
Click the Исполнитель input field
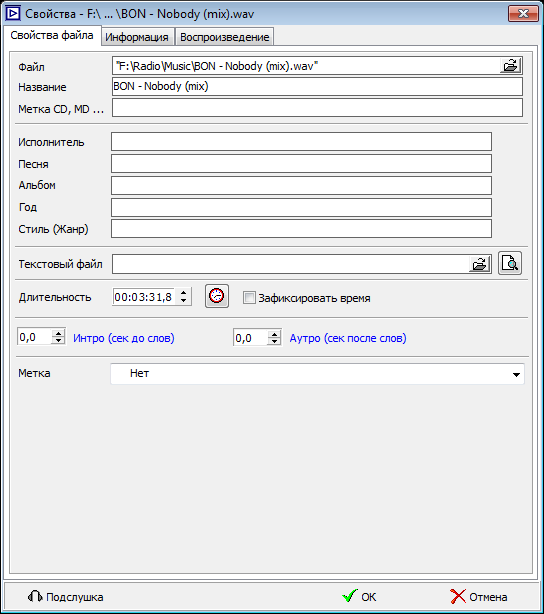tap(301, 142)
